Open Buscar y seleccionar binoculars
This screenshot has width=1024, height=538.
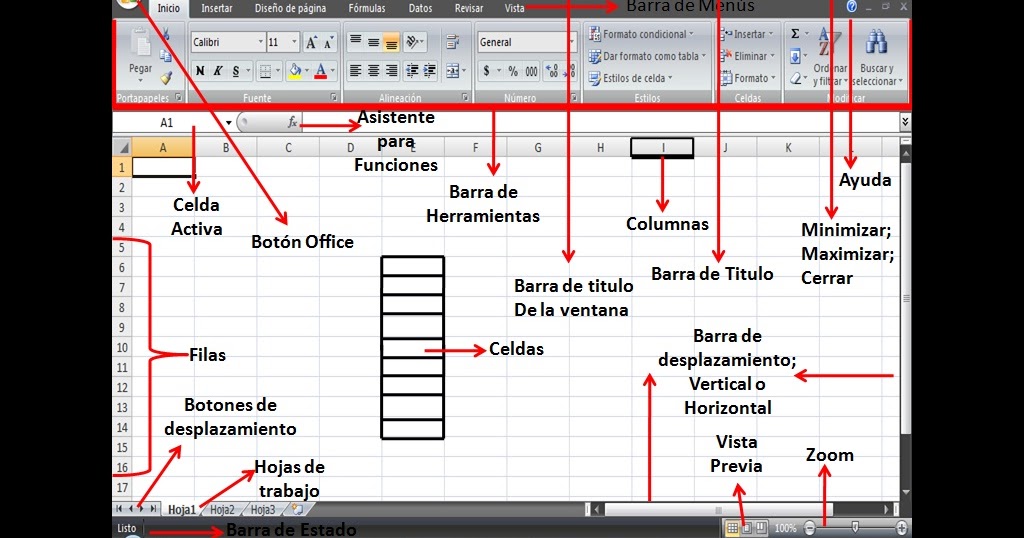(877, 57)
